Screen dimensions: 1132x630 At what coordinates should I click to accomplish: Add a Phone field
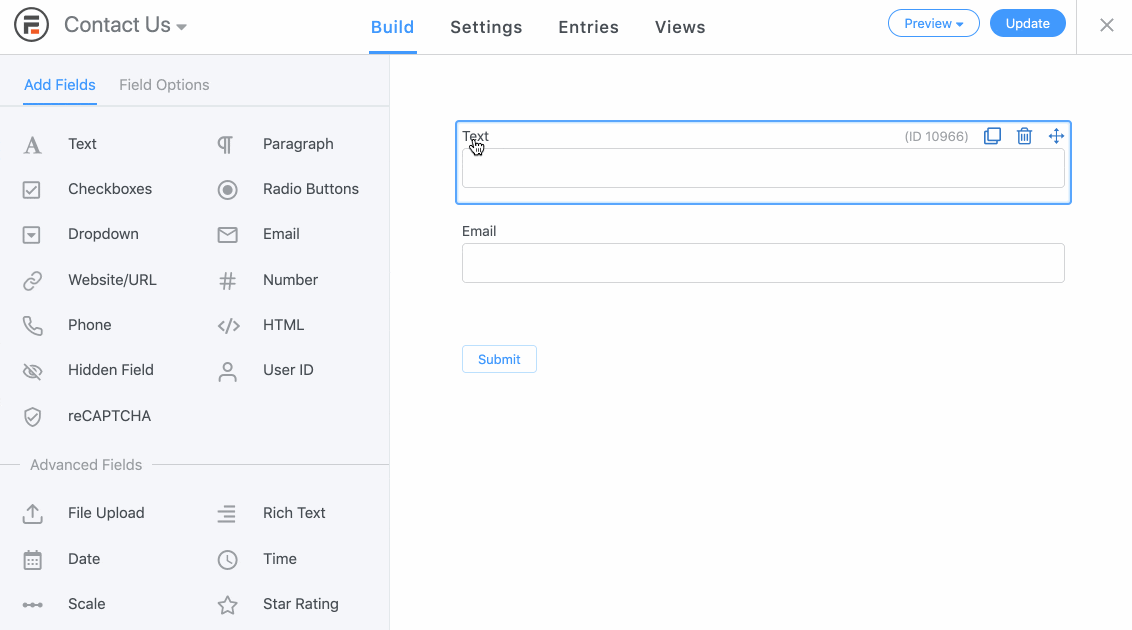click(x=67, y=325)
